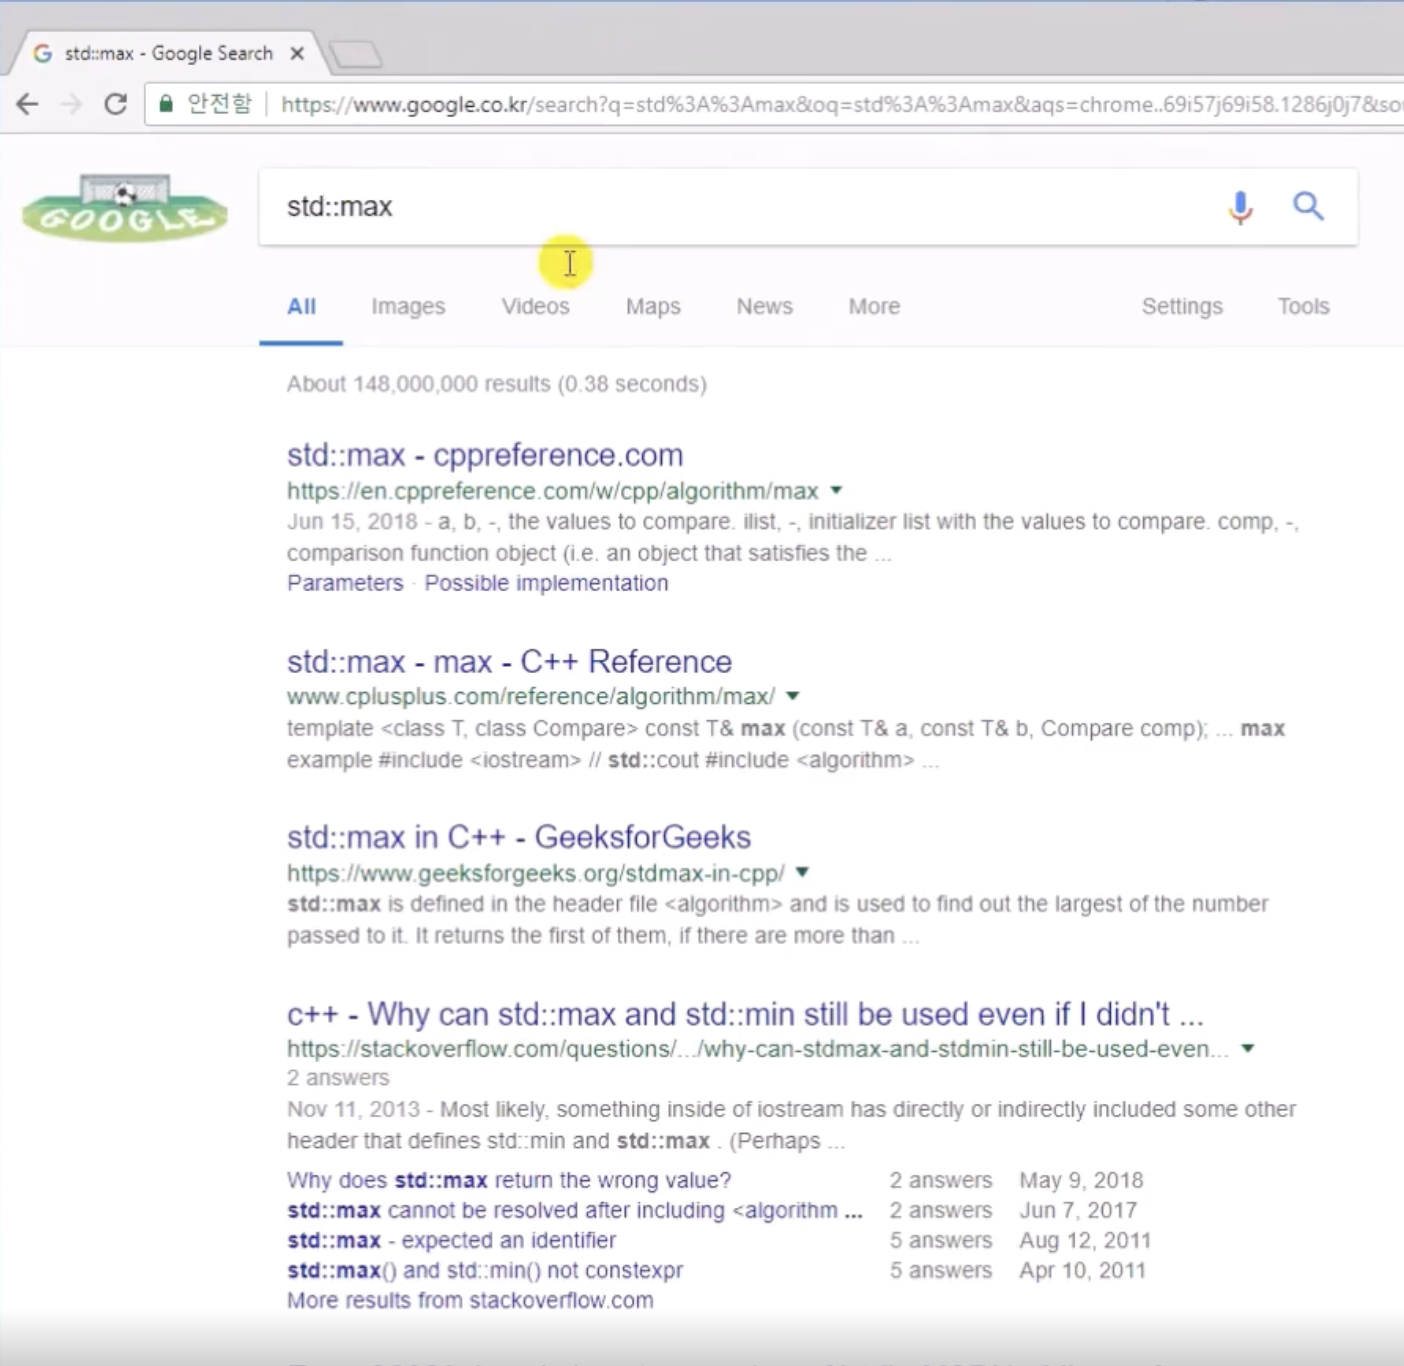This screenshot has width=1404, height=1366.
Task: Click the www.cplusplus.com reference URL text
Action: point(530,696)
